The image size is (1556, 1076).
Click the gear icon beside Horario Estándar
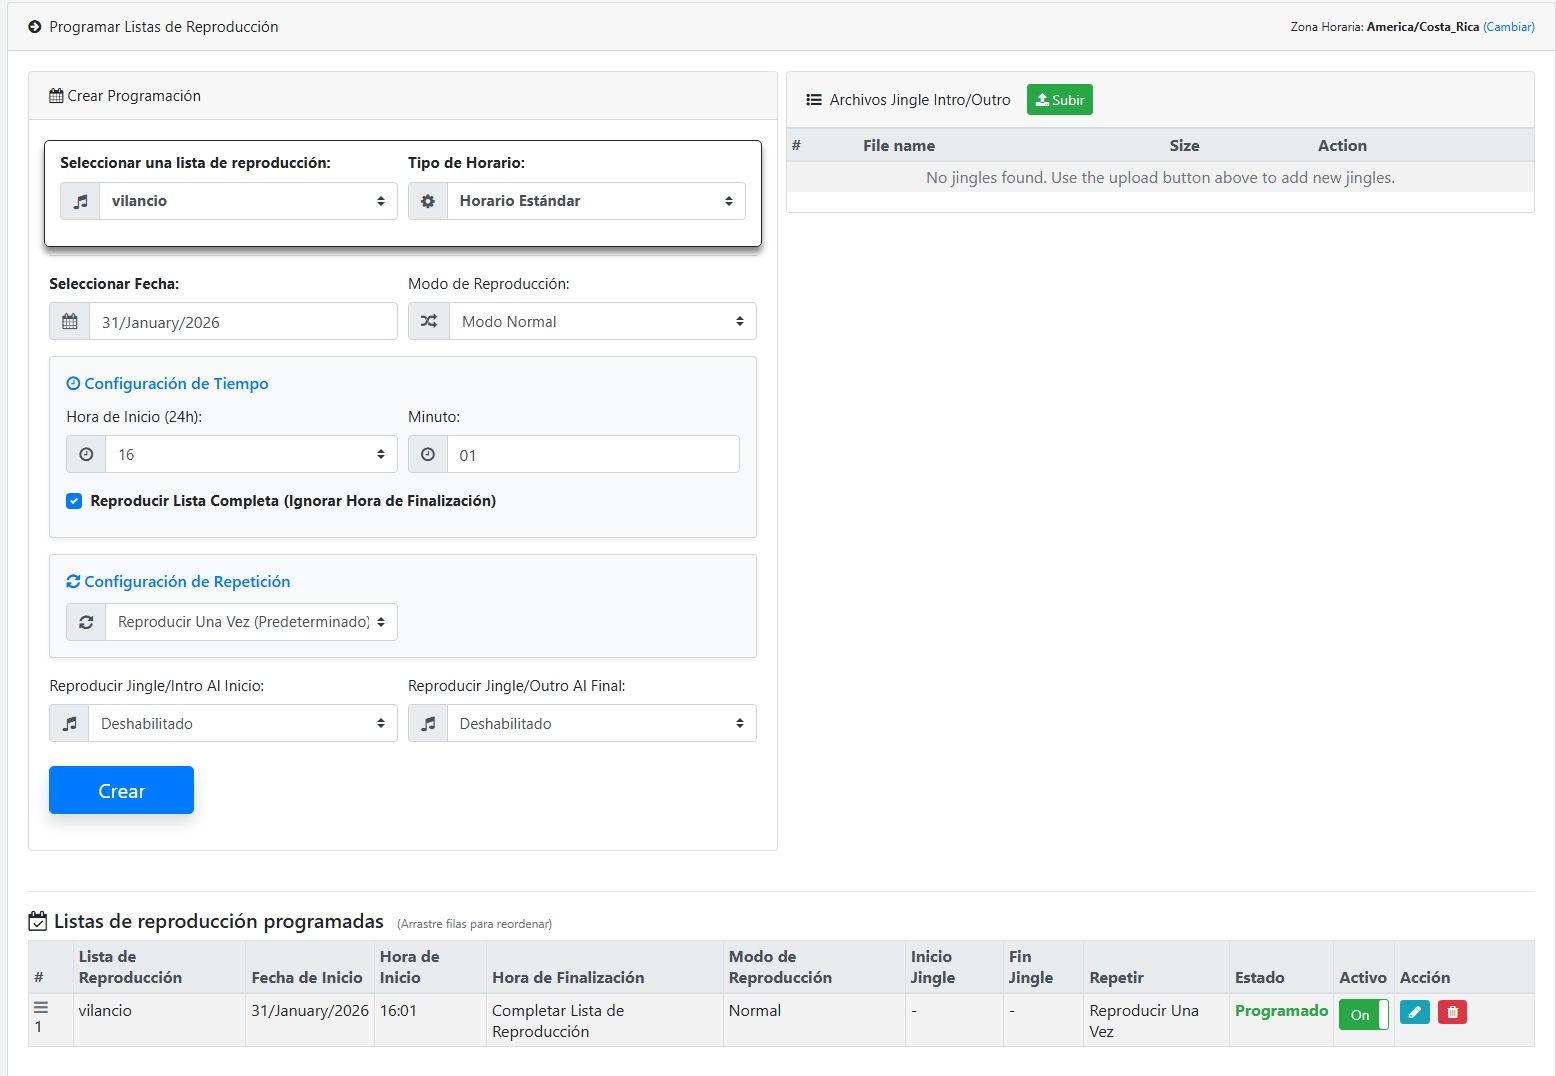[x=428, y=201]
